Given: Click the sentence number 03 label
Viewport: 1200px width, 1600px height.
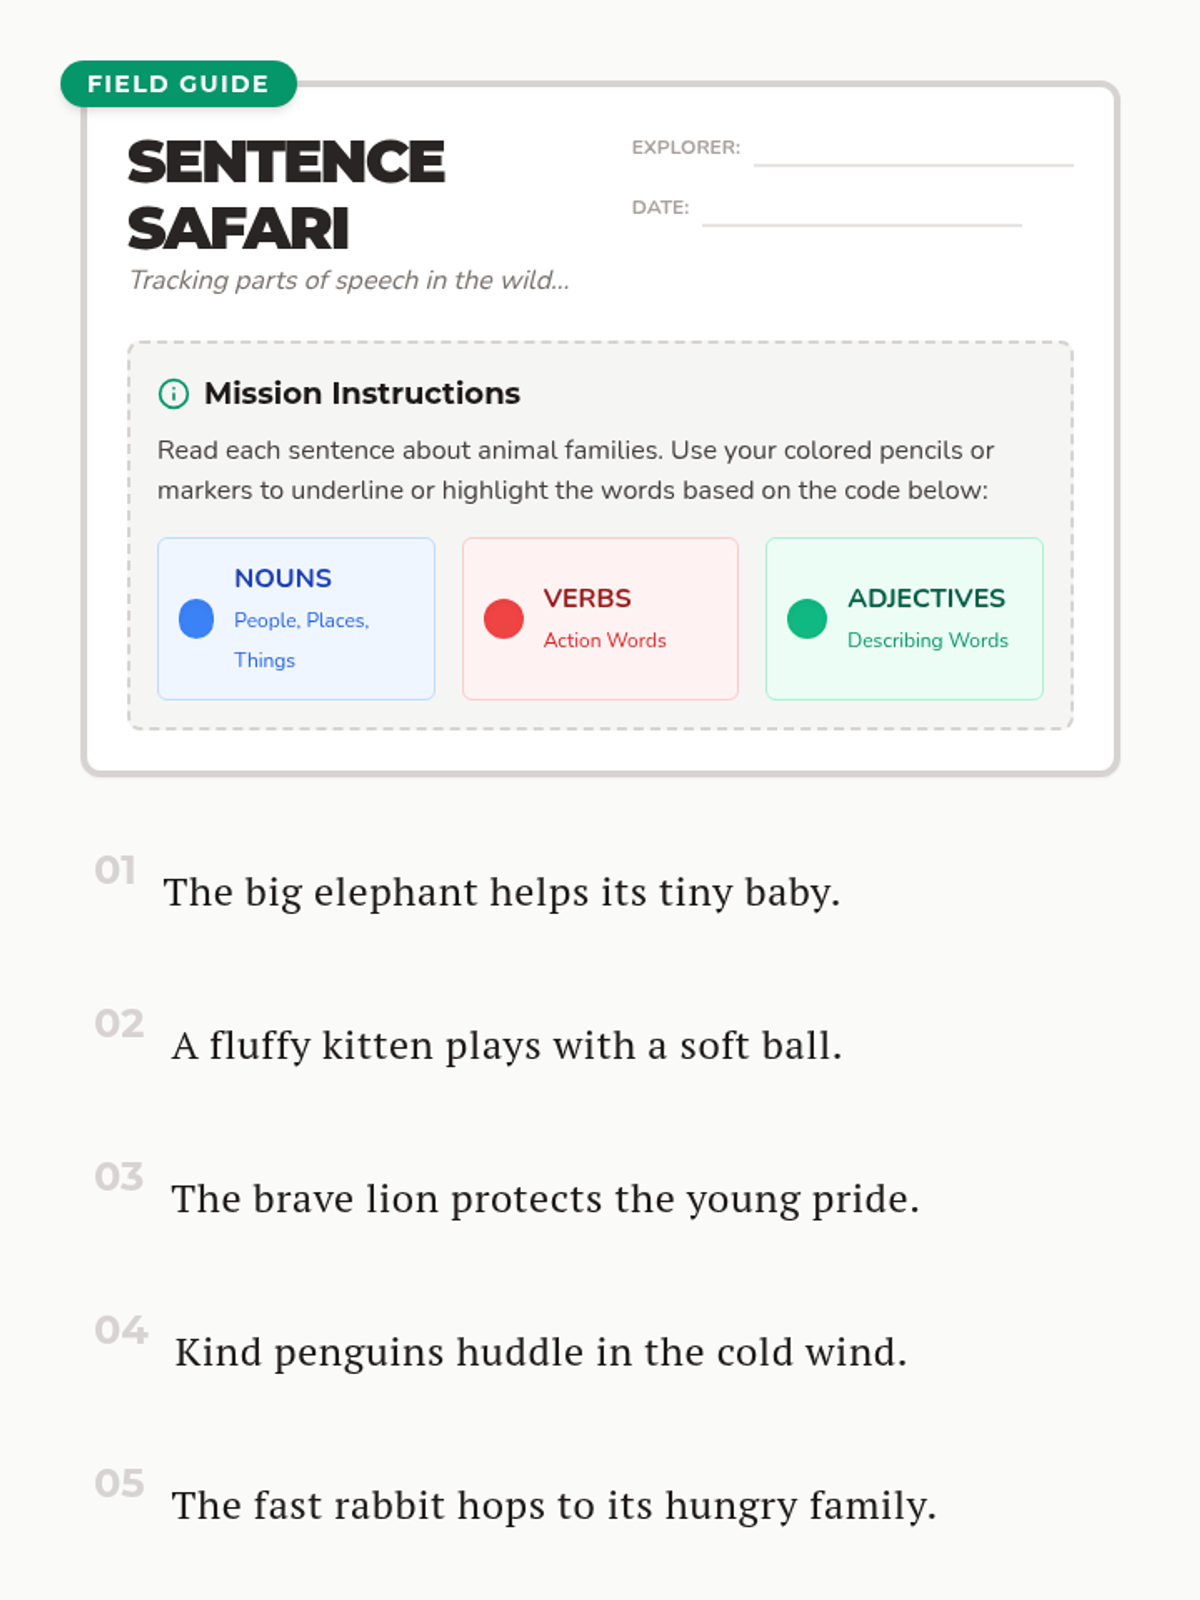Looking at the screenshot, I should [119, 1177].
